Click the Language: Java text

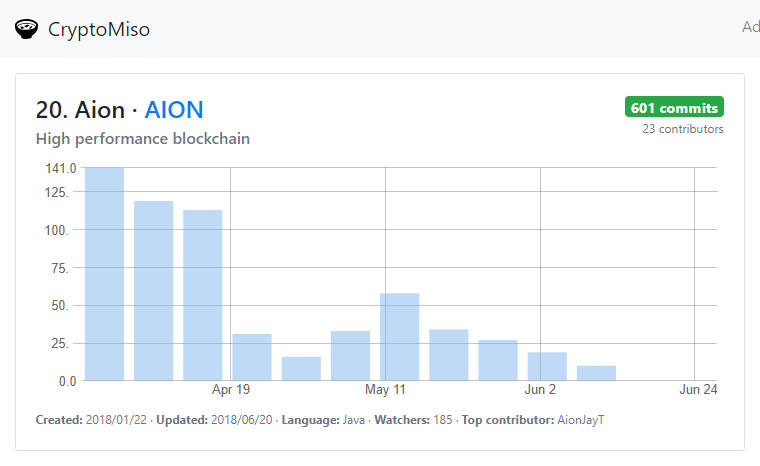(x=323, y=420)
